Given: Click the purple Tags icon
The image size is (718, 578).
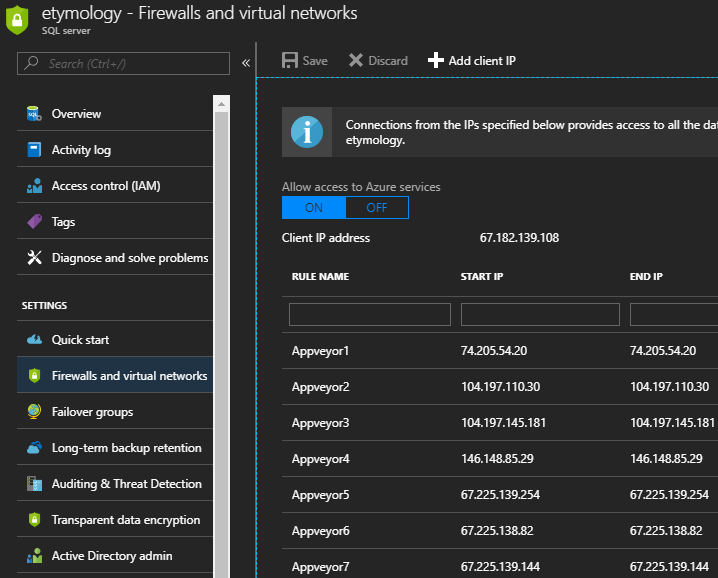Looking at the screenshot, I should [34, 222].
